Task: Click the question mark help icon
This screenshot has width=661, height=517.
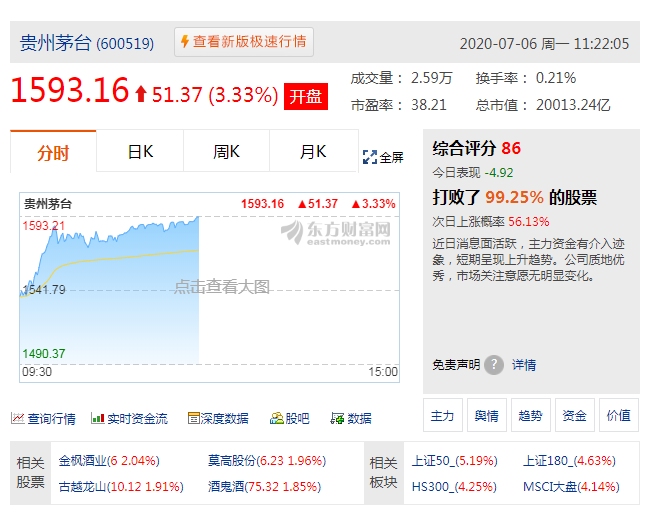Action: [x=494, y=365]
